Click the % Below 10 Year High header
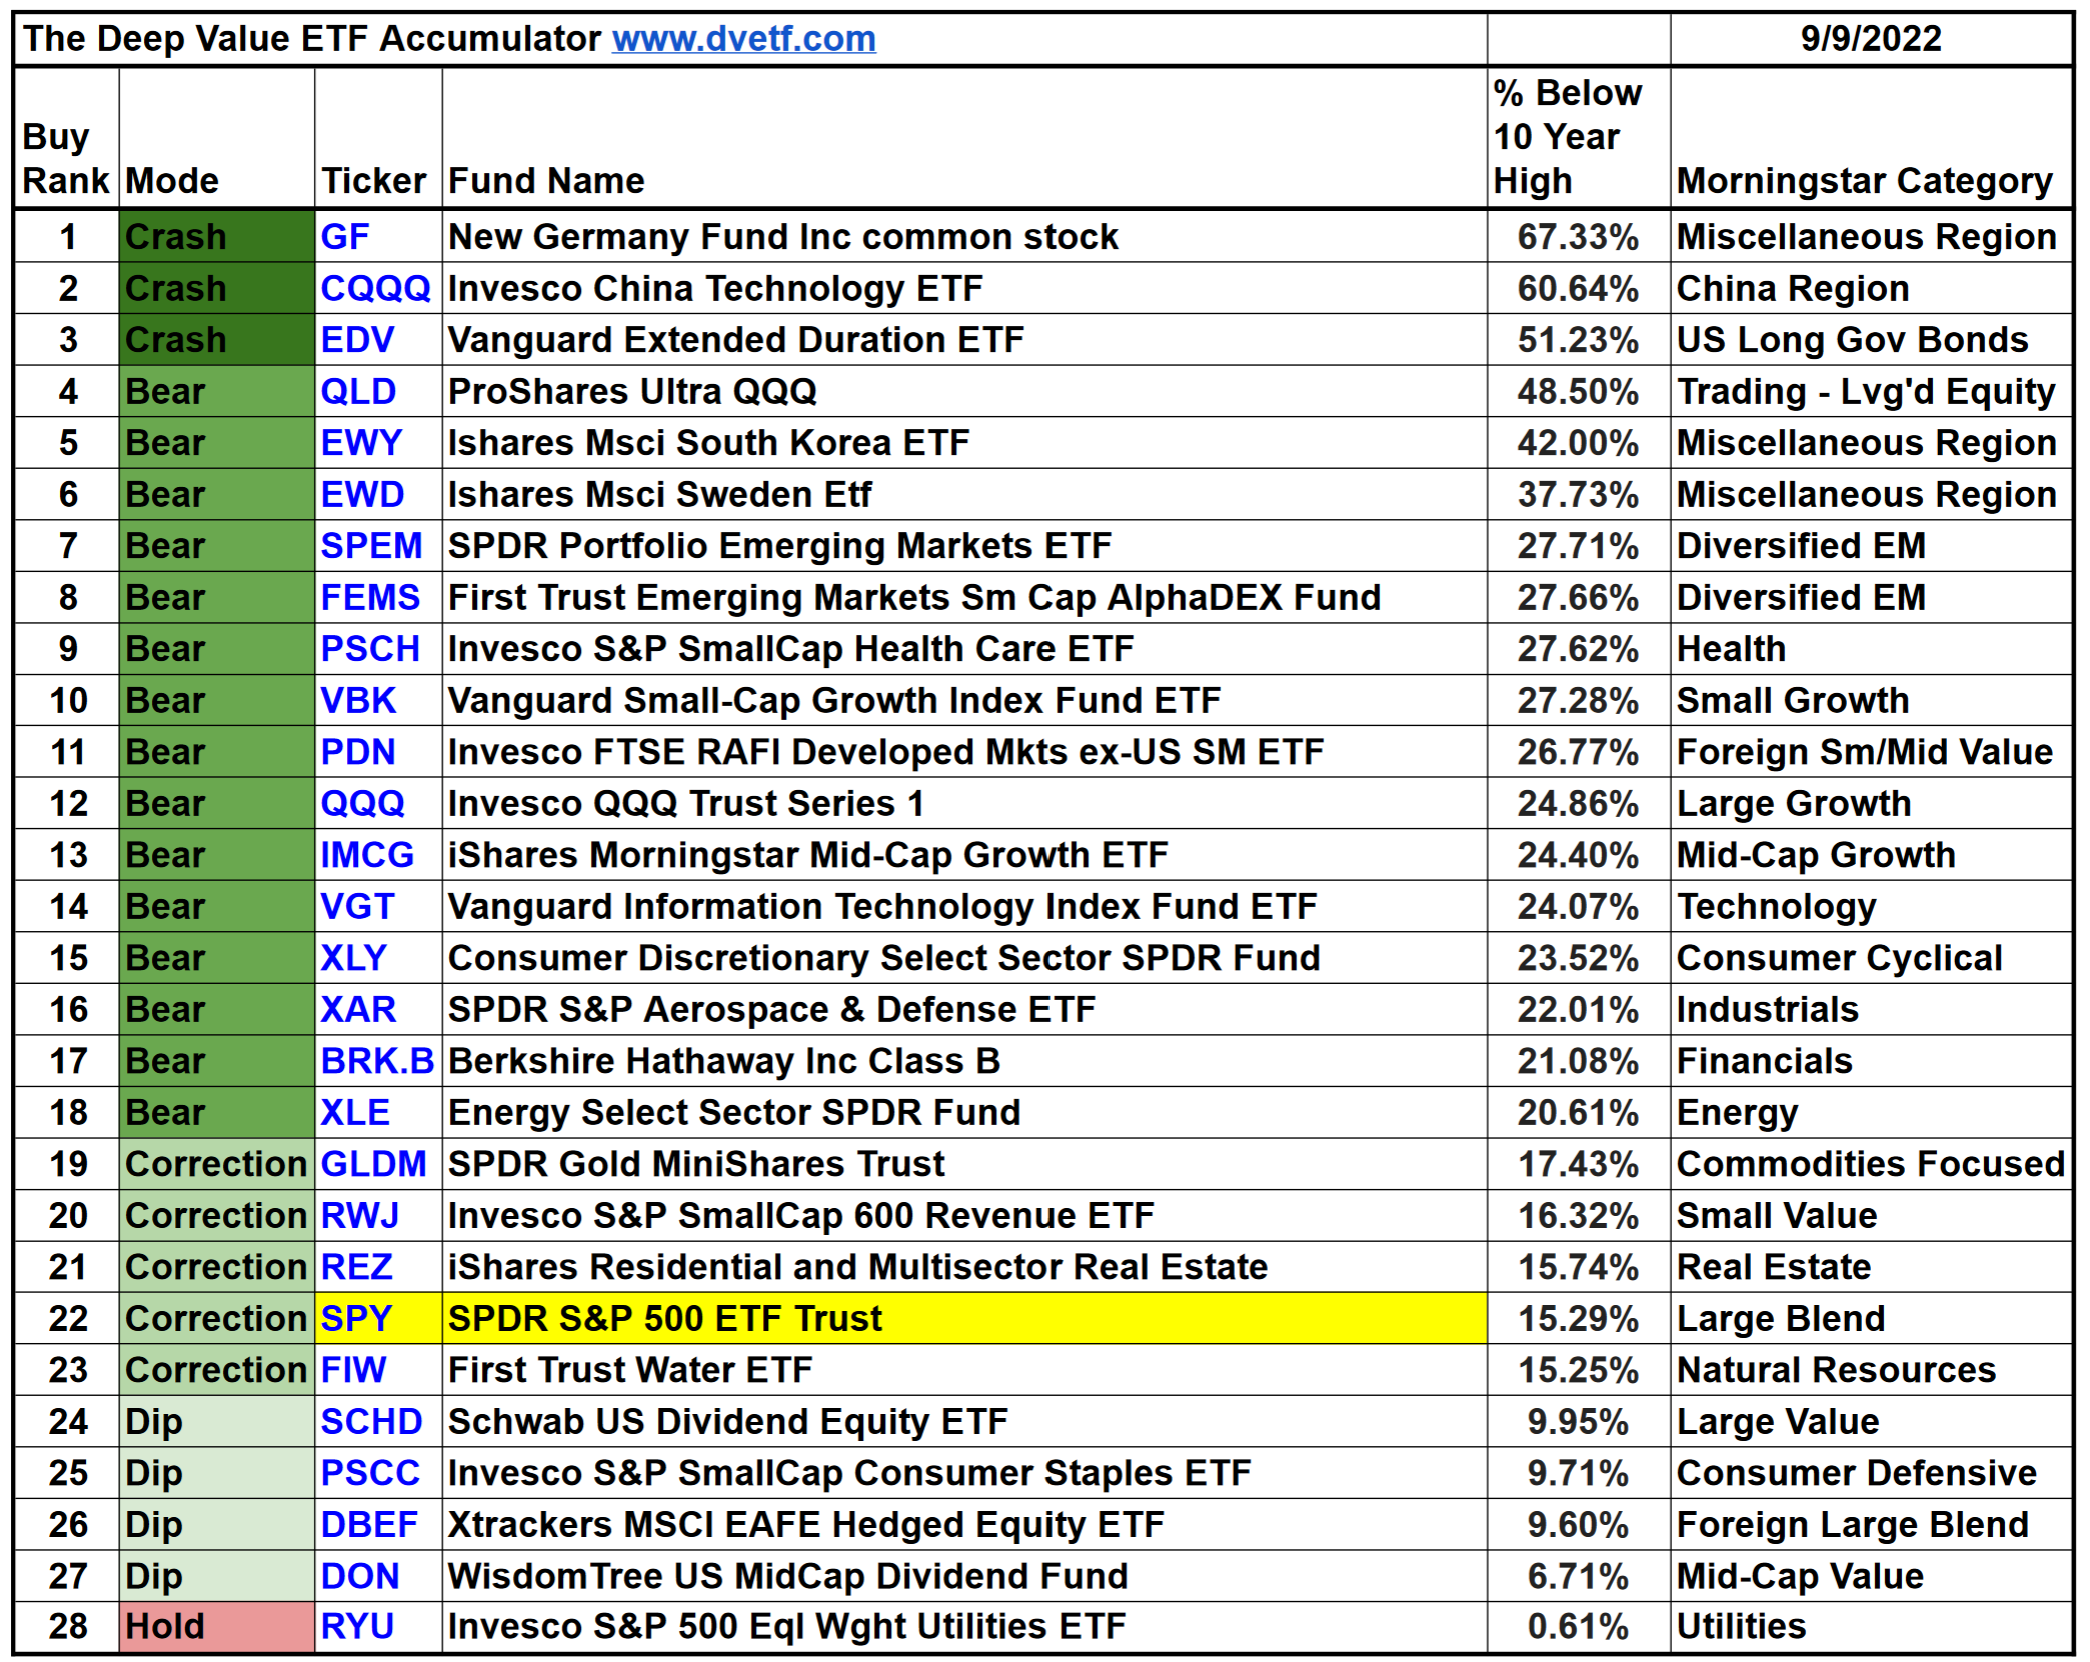Screen dimensions: 2090x1662 (x=1579, y=138)
